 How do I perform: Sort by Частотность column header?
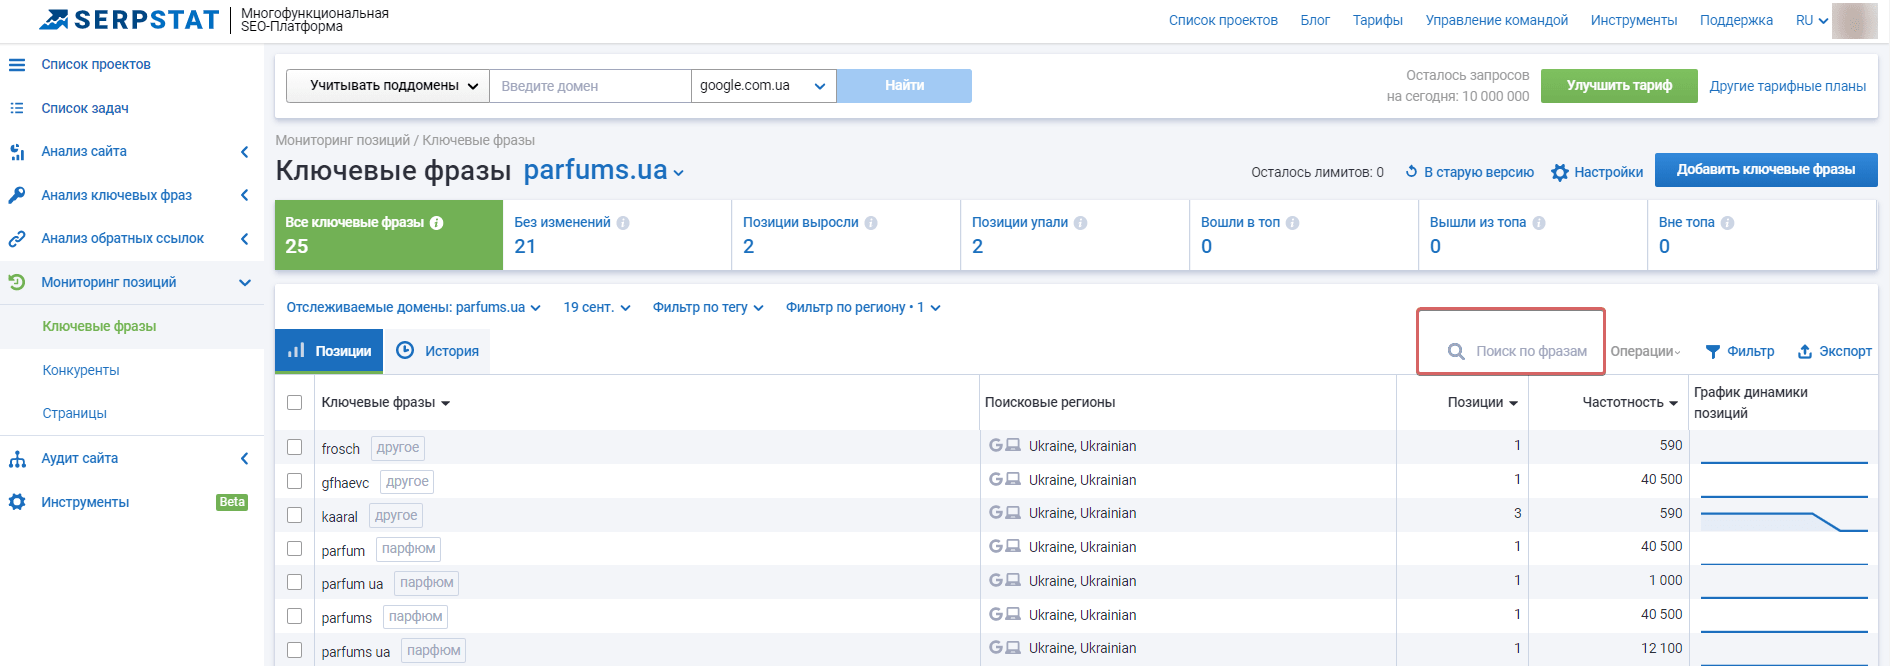[x=1630, y=402]
